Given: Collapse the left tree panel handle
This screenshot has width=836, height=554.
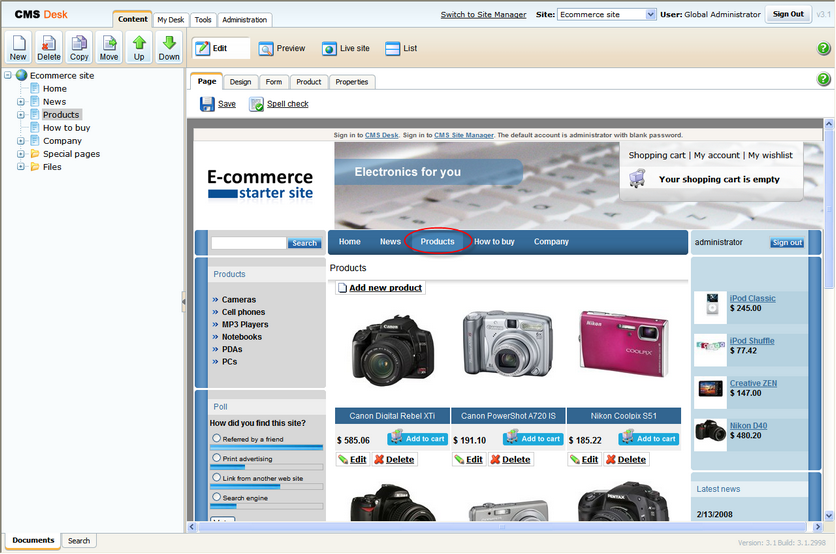Looking at the screenshot, I should (183, 301).
